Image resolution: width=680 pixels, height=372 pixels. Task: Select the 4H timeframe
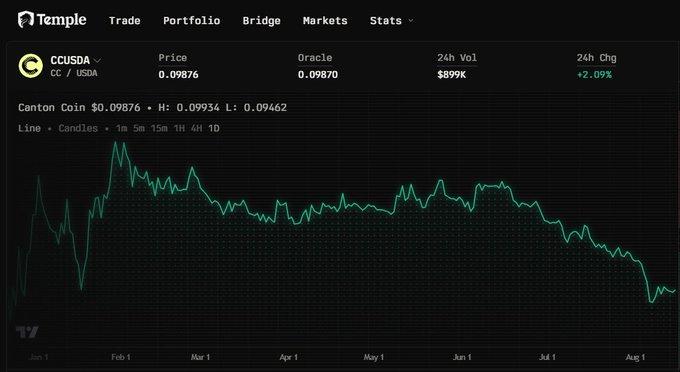(196, 128)
